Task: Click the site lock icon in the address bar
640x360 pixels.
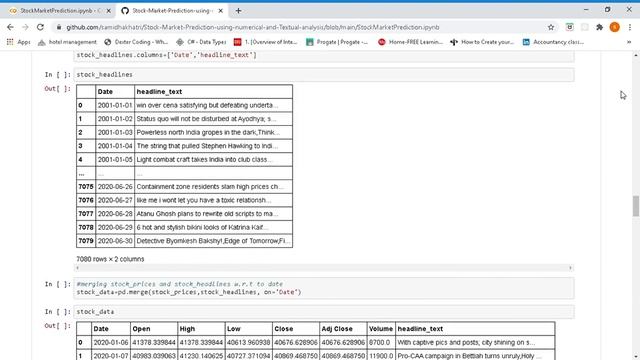Action: pyautogui.click(x=59, y=27)
